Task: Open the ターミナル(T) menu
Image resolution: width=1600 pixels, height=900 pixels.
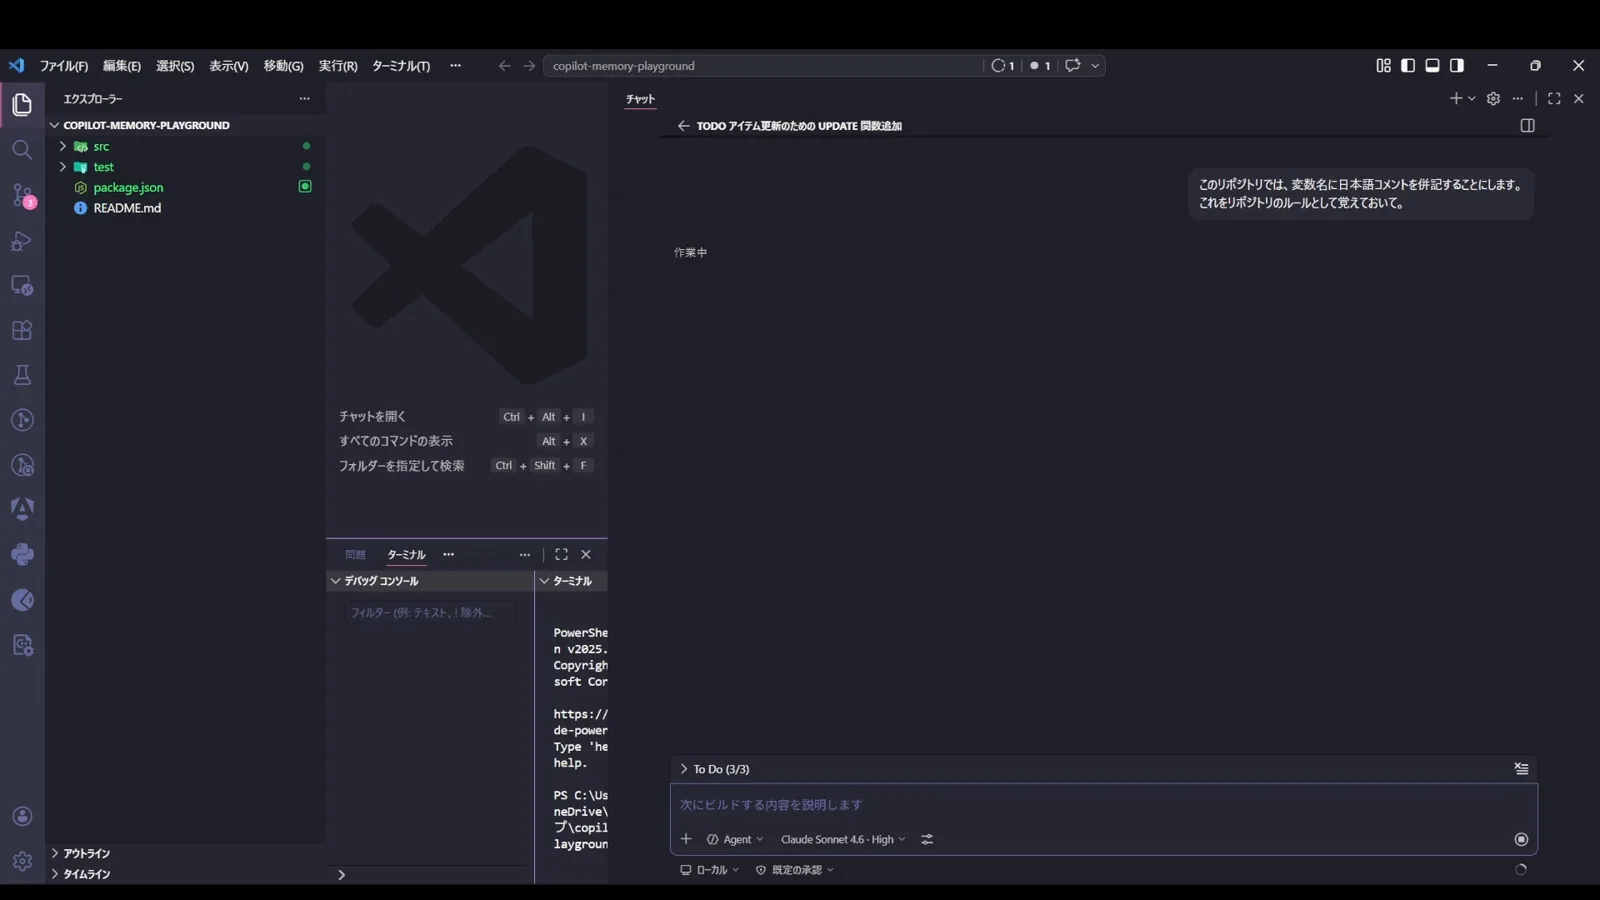Action: [401, 66]
